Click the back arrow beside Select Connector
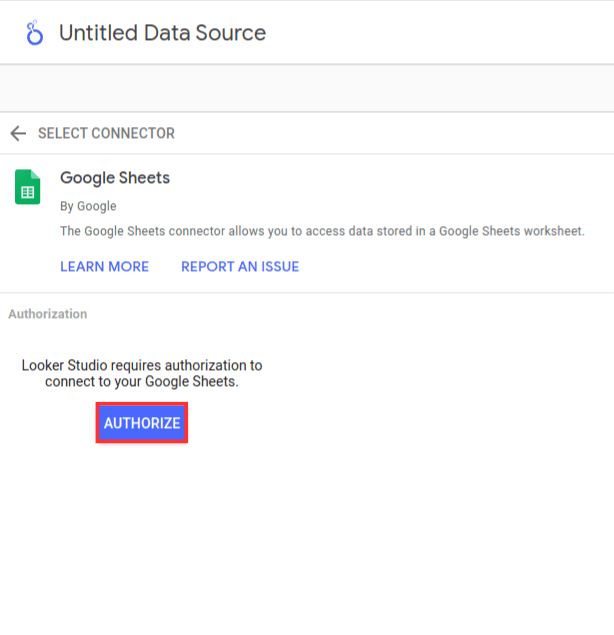The height and width of the screenshot is (635, 614). click(17, 133)
